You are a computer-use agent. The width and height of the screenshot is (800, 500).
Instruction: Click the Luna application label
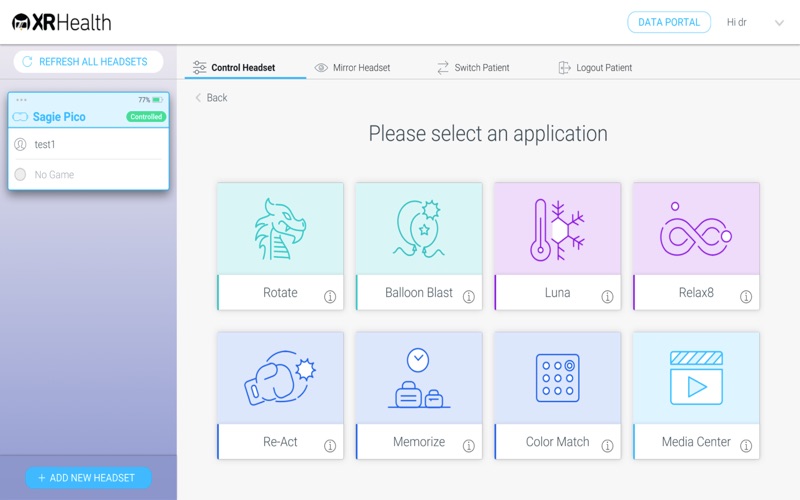point(557,292)
